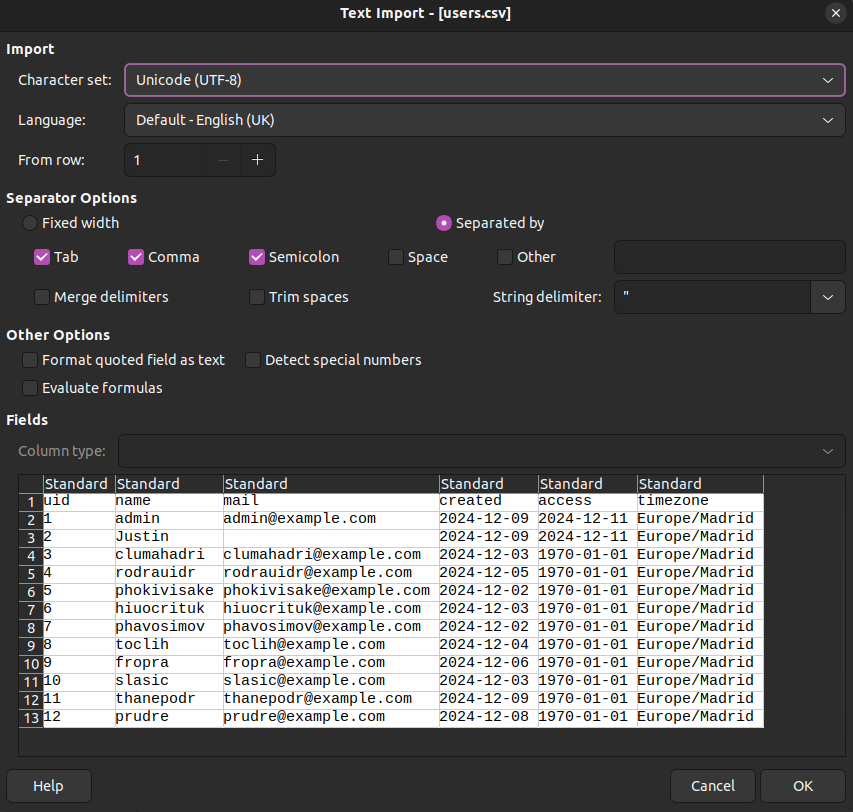Click the thanepodr name cell
This screenshot has width=853, height=812.
[169, 699]
